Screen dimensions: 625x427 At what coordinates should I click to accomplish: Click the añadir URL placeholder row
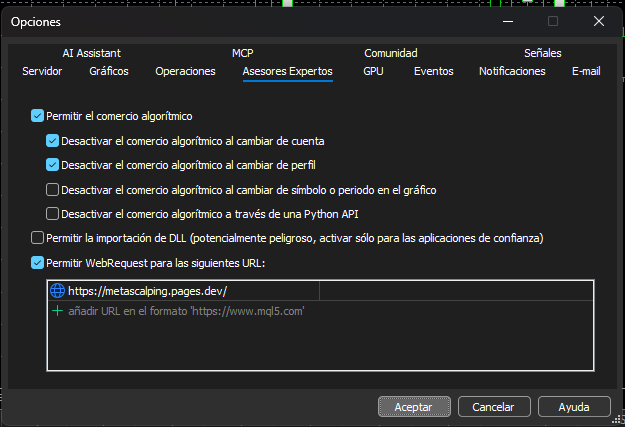tap(320, 311)
